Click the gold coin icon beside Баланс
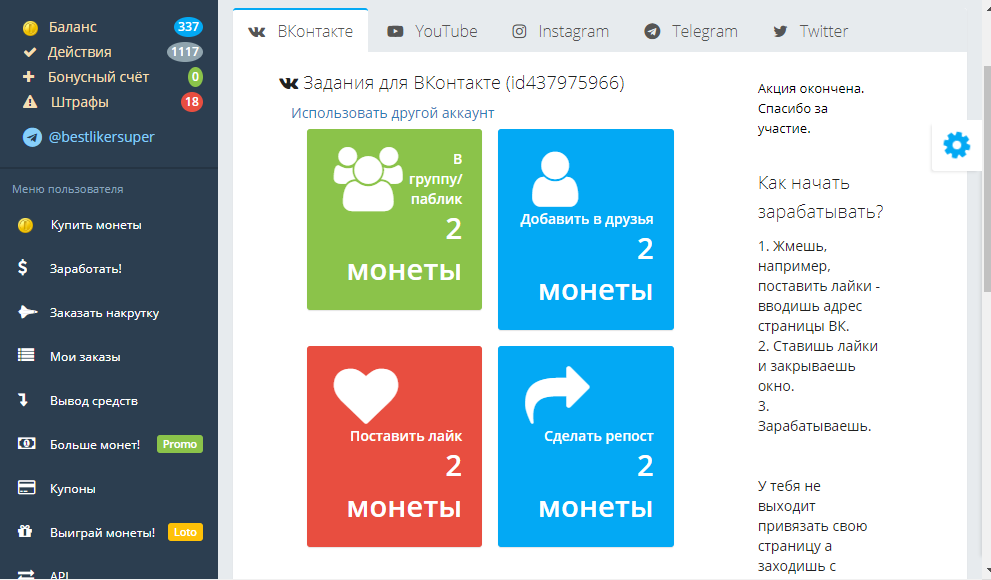This screenshot has height=580, width=991. (x=30, y=28)
